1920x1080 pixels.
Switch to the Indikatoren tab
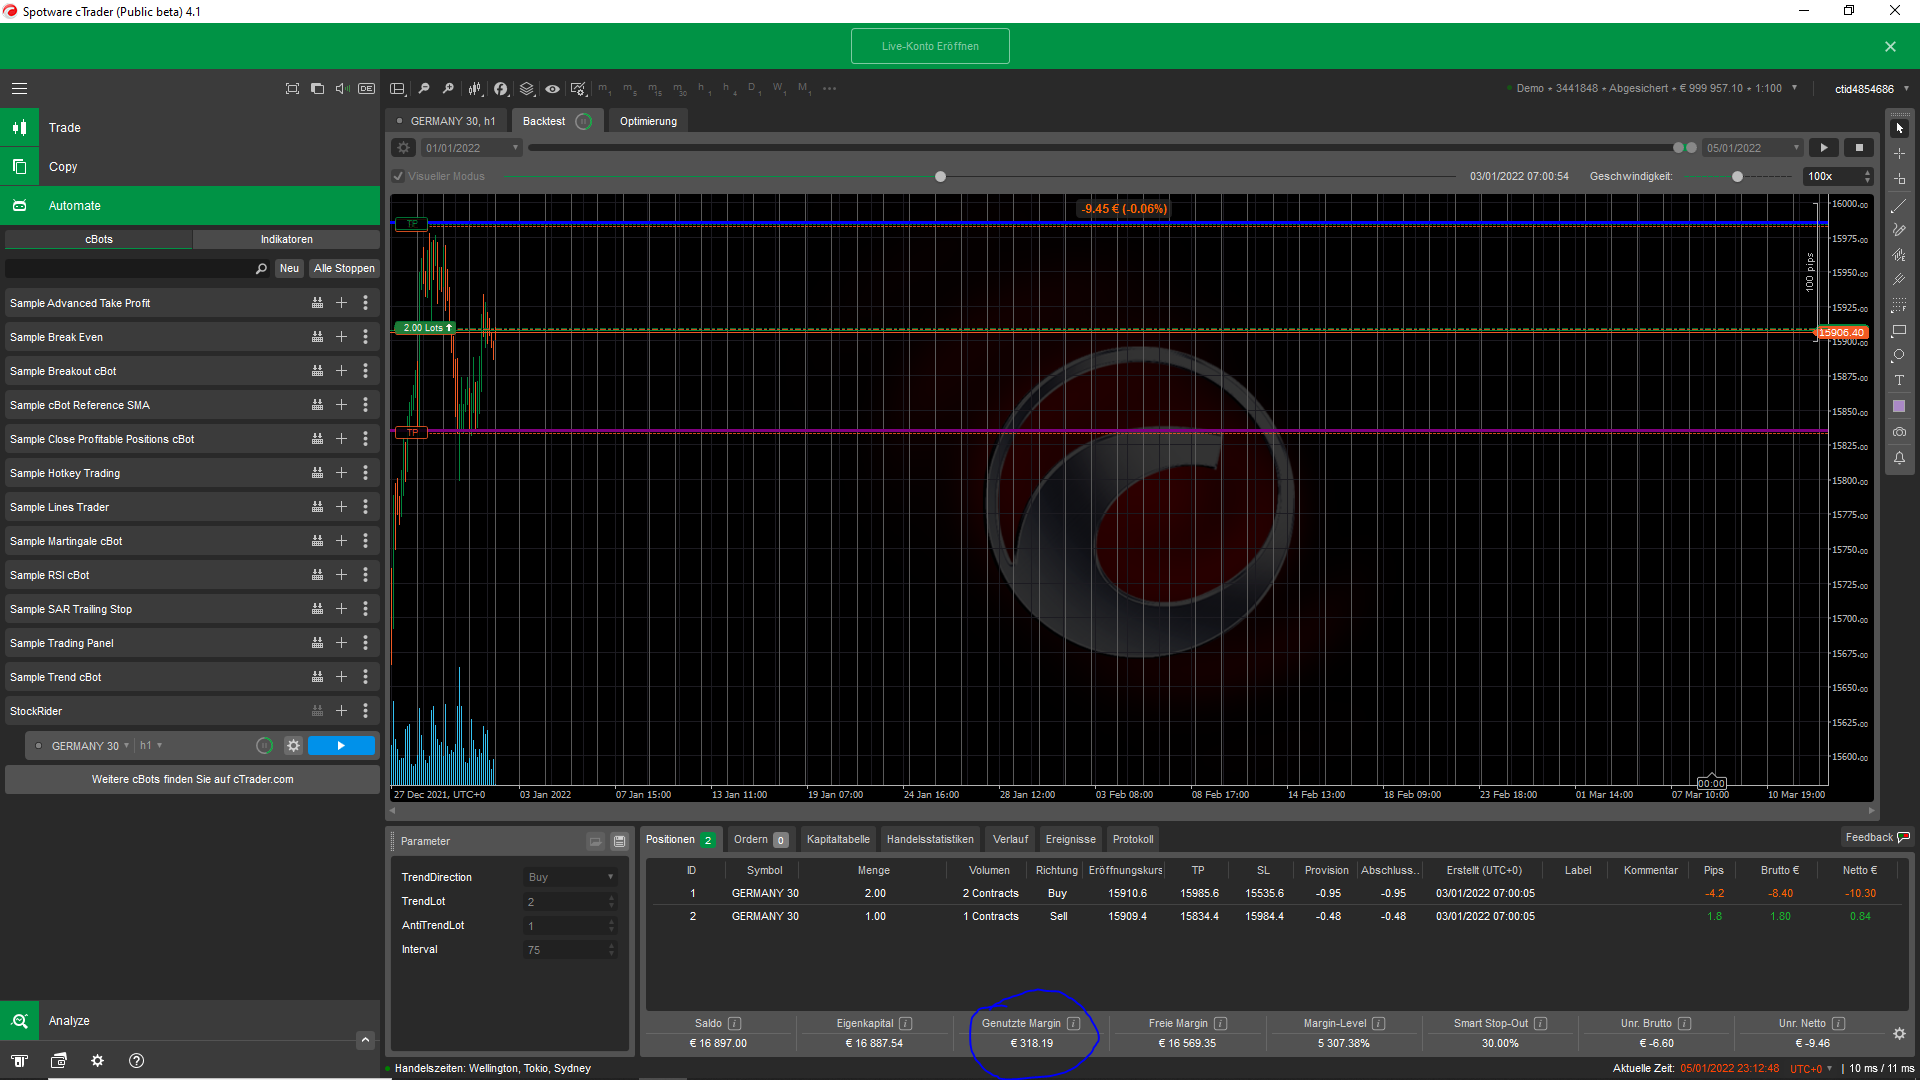tap(286, 240)
